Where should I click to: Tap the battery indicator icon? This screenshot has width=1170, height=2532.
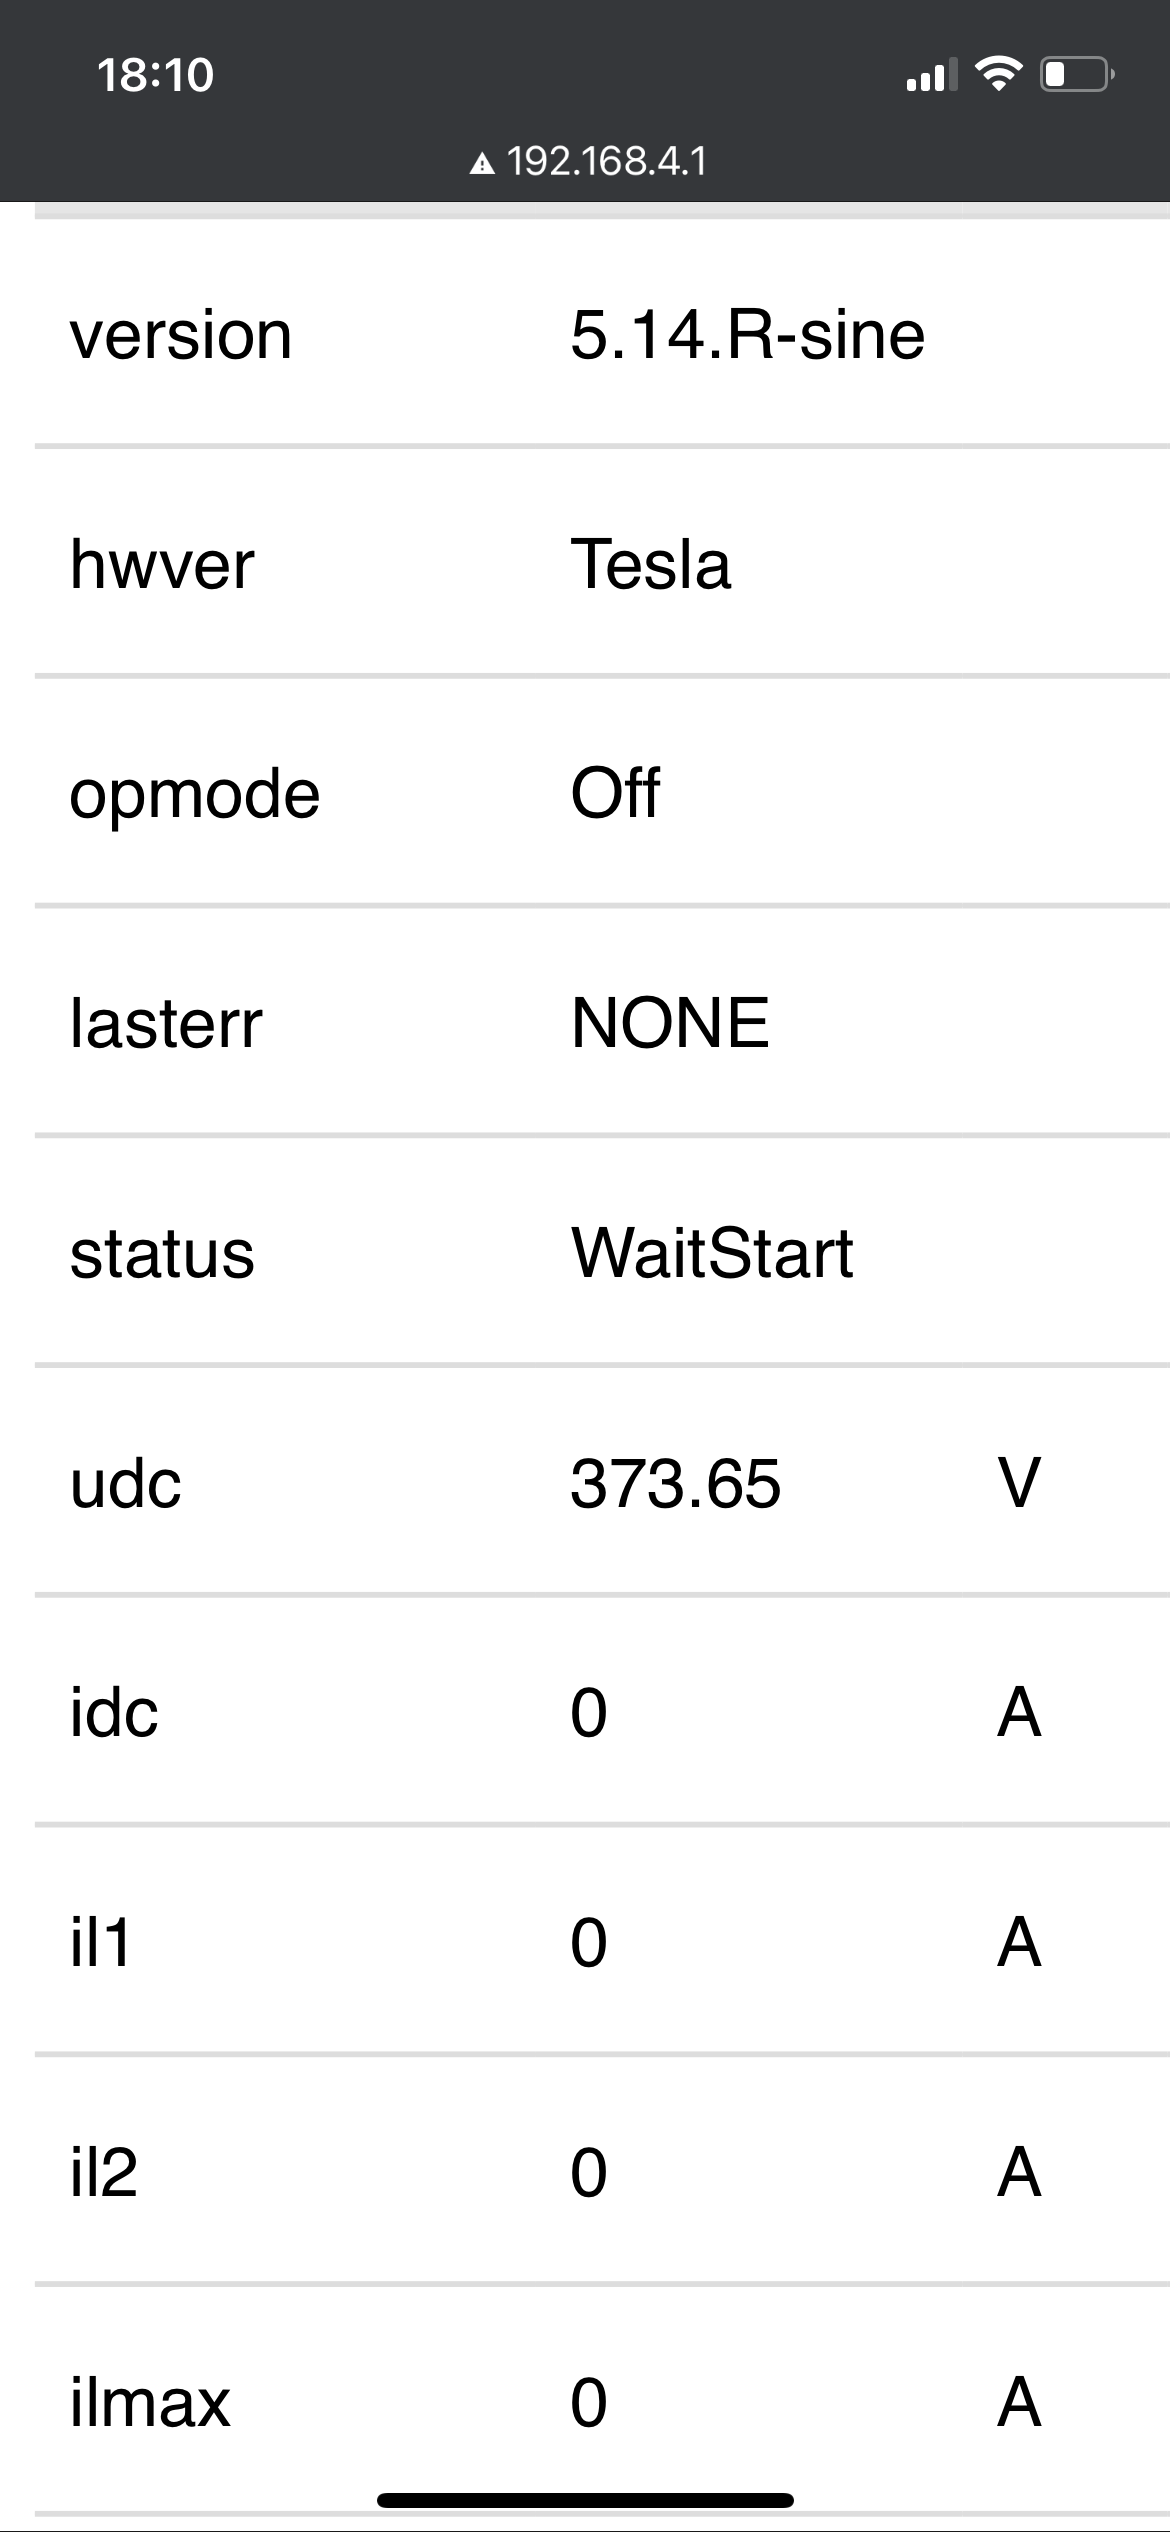[1077, 74]
